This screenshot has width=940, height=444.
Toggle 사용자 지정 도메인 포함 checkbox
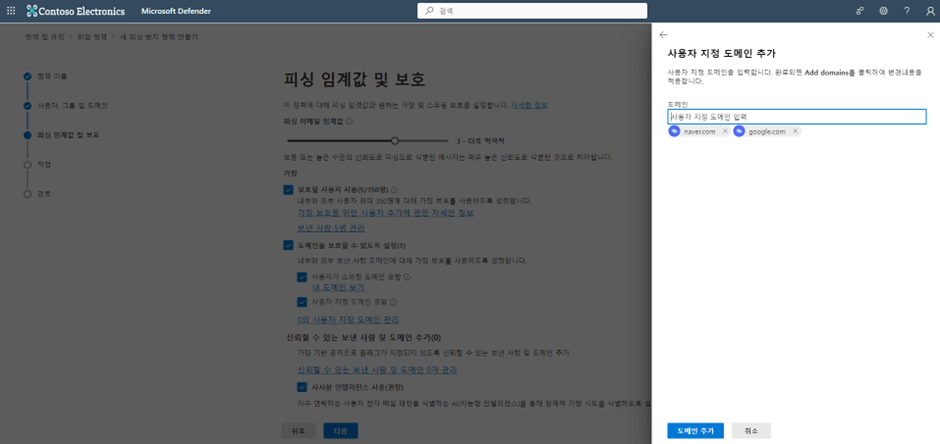pyautogui.click(x=302, y=303)
